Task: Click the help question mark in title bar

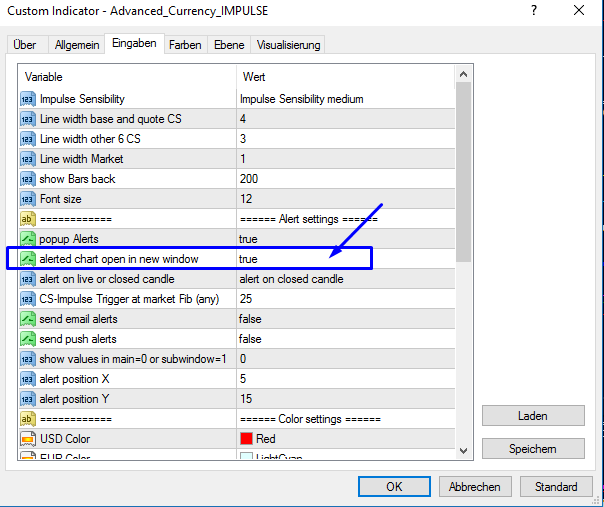Action: 534,10
